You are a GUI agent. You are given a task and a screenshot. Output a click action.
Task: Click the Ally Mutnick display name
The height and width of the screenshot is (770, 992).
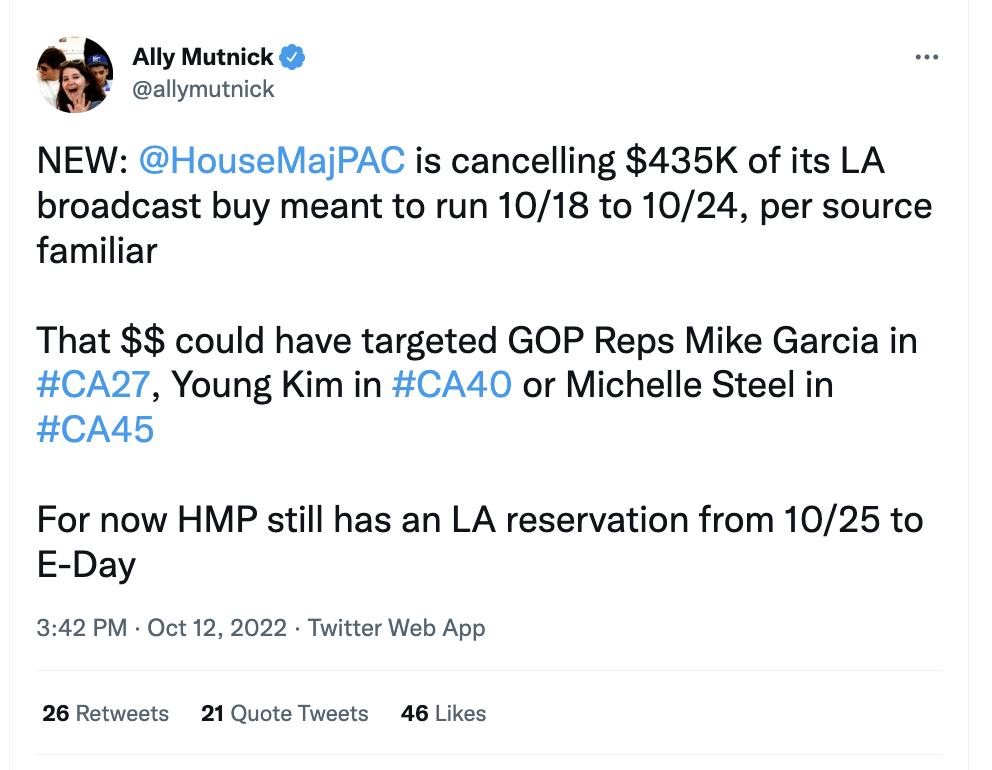203,58
